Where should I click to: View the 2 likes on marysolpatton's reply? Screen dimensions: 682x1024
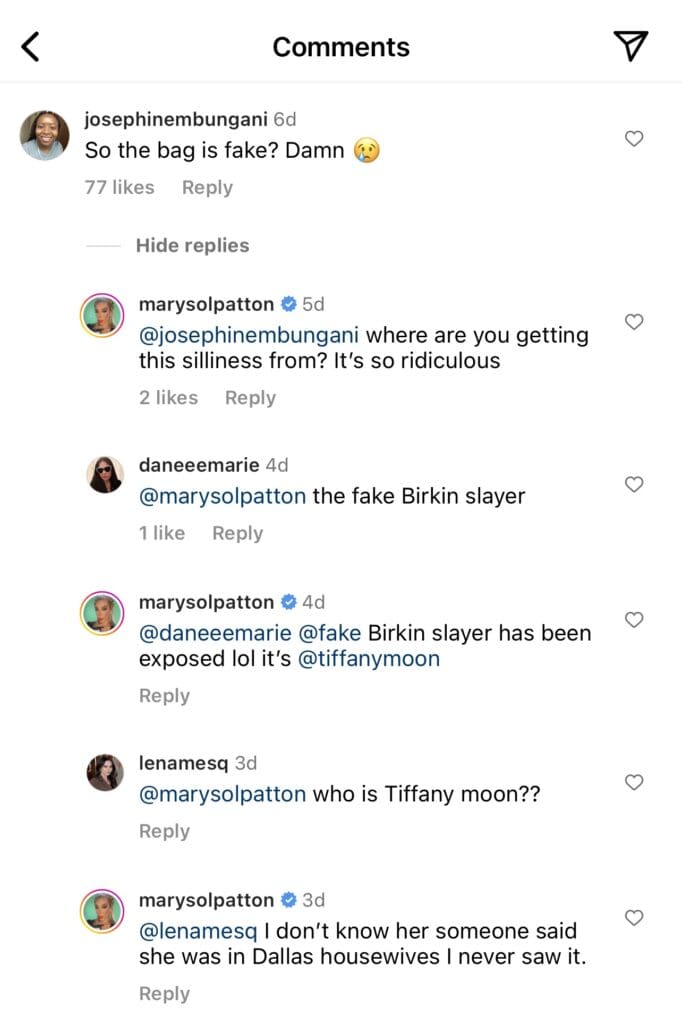tap(168, 398)
